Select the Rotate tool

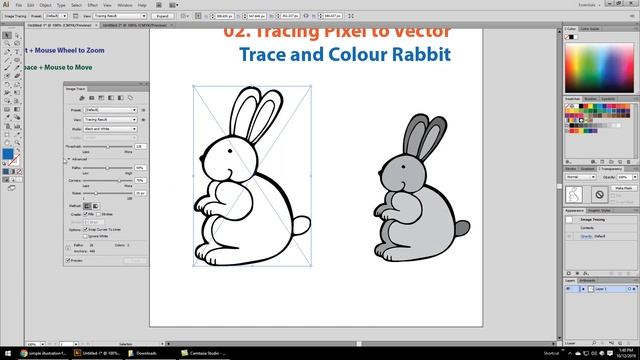coord(7,84)
